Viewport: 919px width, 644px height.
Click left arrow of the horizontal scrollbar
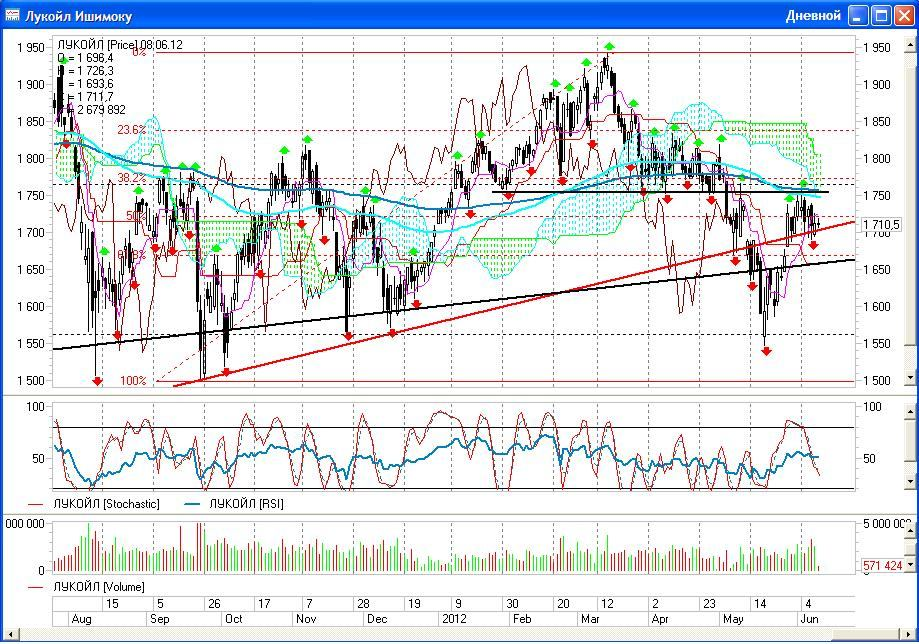tap(10, 635)
